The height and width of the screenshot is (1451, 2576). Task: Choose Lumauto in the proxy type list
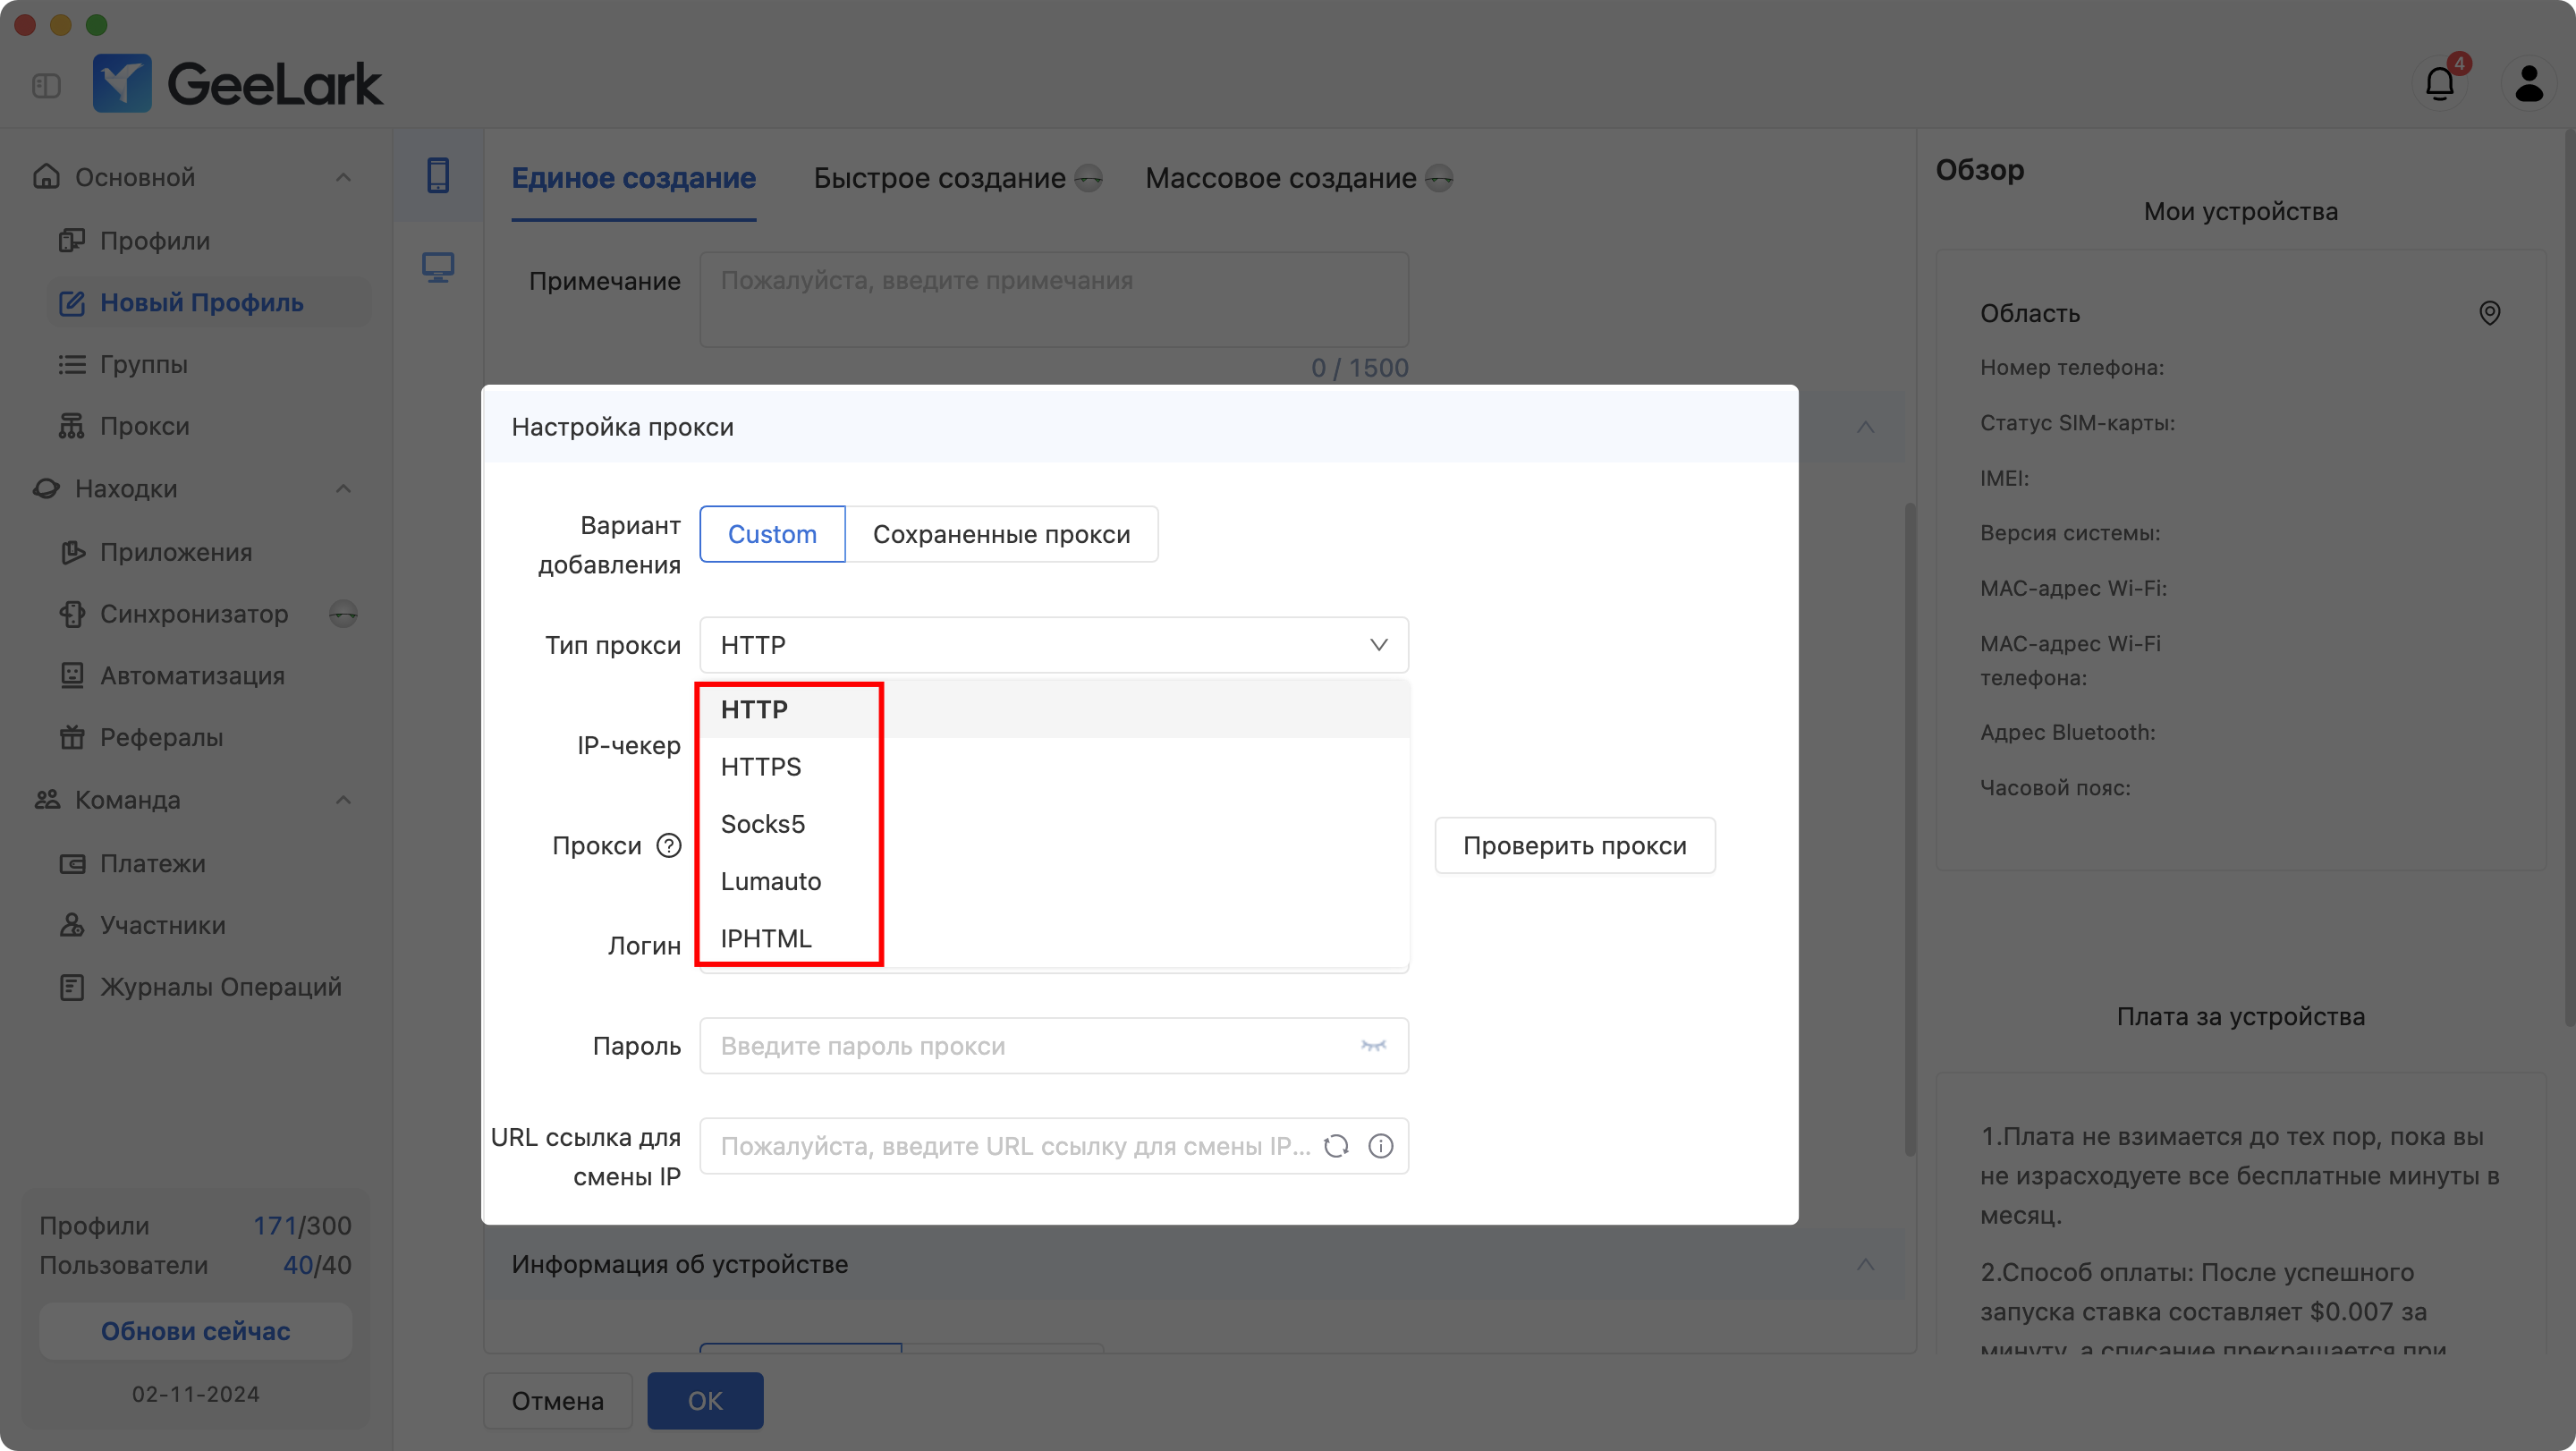click(x=1054, y=881)
